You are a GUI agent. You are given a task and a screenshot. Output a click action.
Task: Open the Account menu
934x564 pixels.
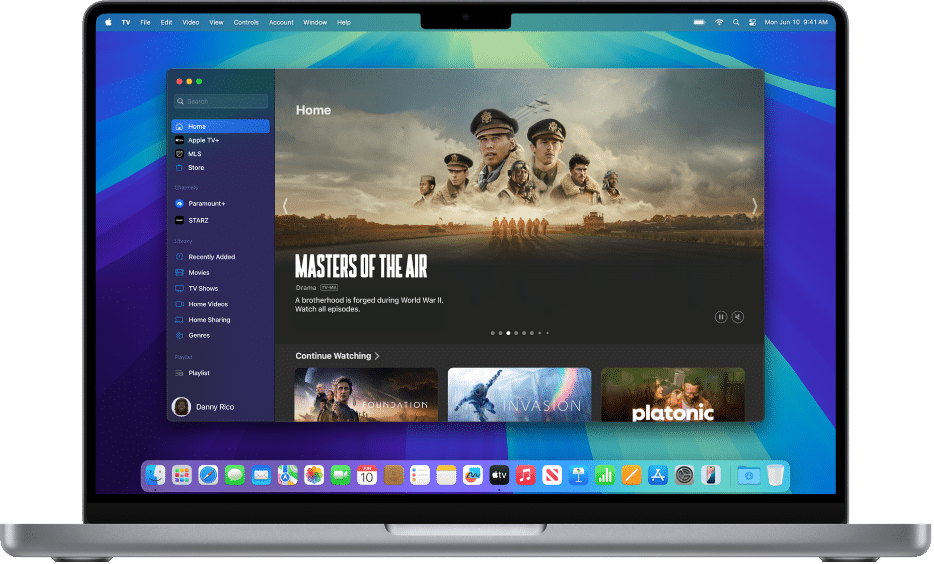click(x=281, y=22)
